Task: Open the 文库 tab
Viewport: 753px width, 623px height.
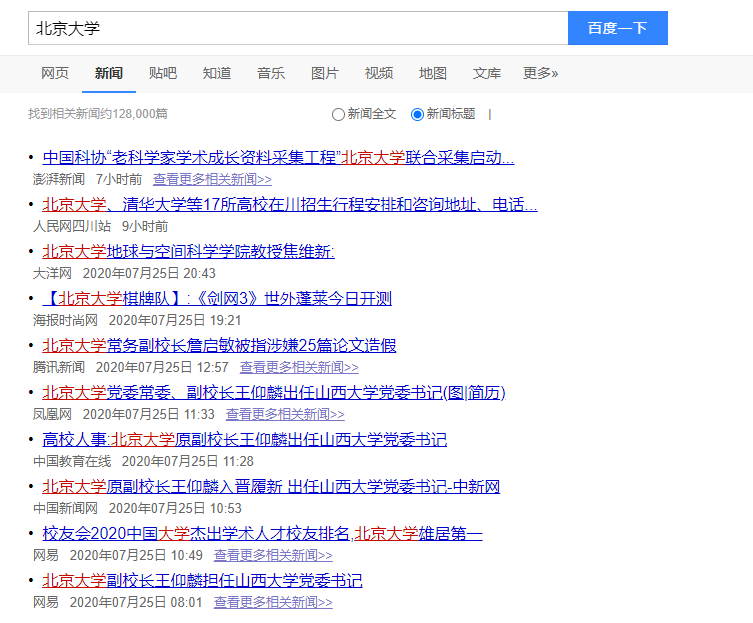Action: click(486, 73)
